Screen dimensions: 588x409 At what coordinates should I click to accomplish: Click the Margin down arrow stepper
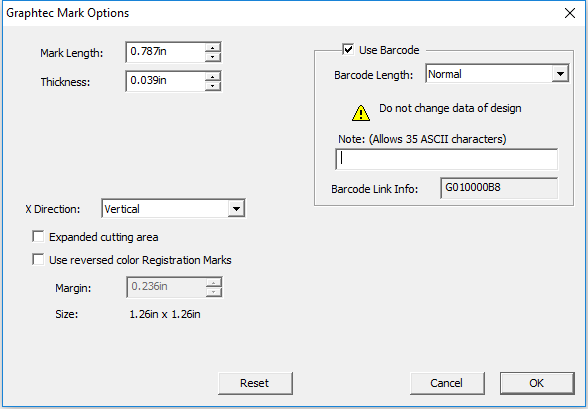(x=214, y=292)
